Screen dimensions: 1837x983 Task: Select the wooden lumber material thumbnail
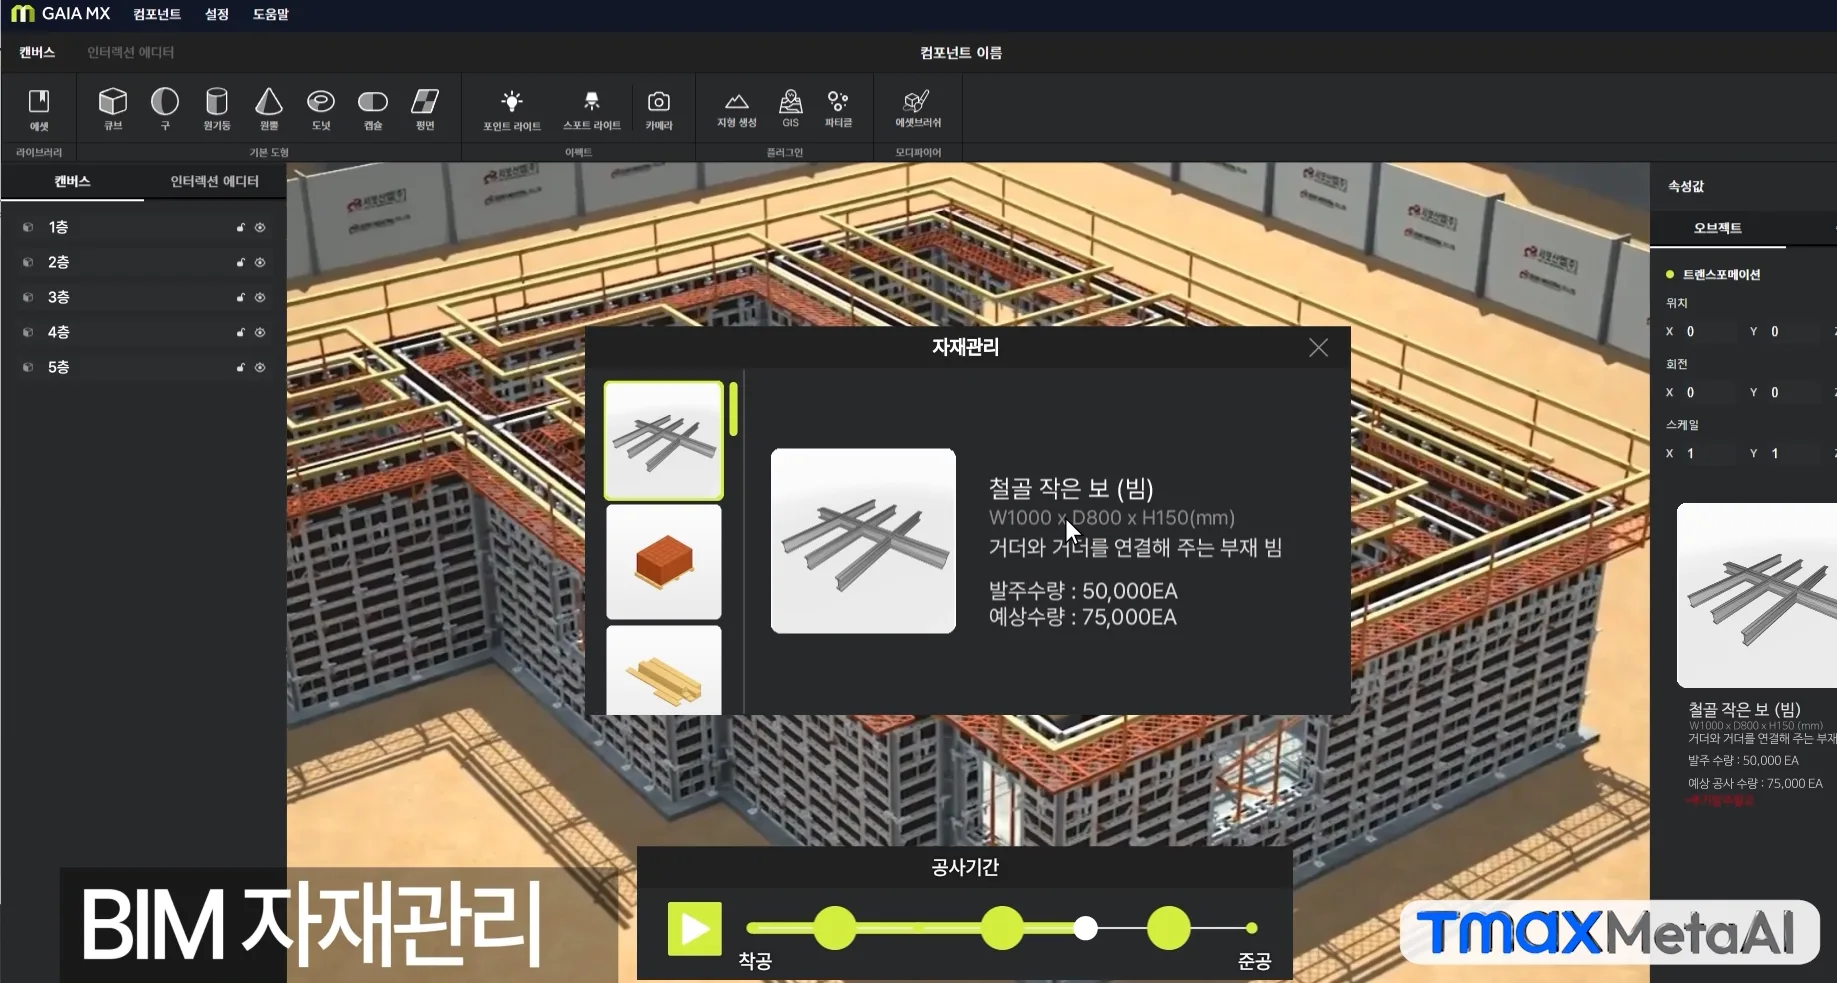click(x=664, y=670)
